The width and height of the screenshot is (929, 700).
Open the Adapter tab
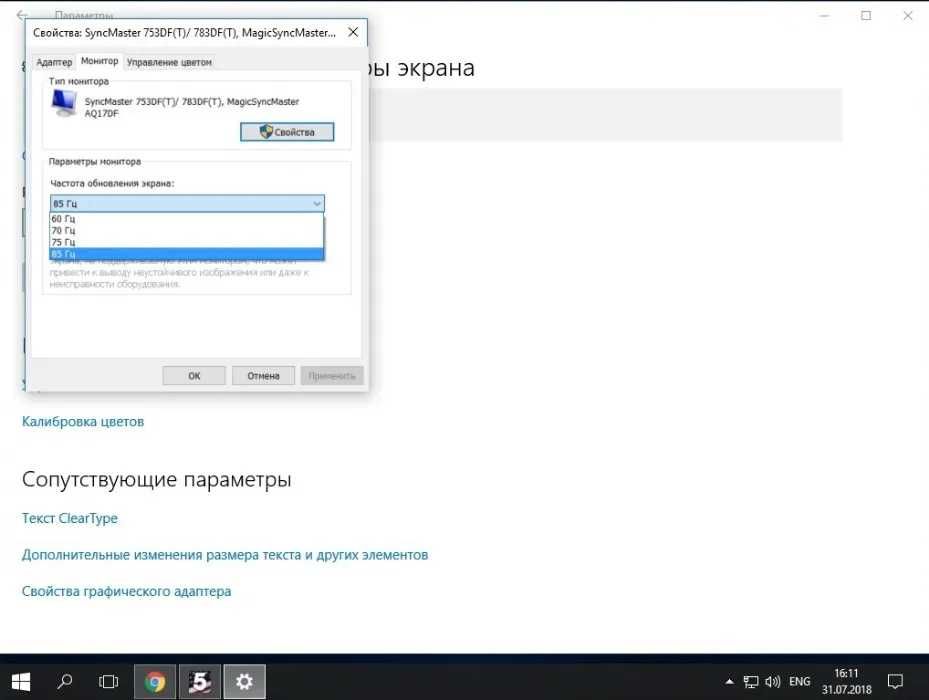click(x=54, y=62)
